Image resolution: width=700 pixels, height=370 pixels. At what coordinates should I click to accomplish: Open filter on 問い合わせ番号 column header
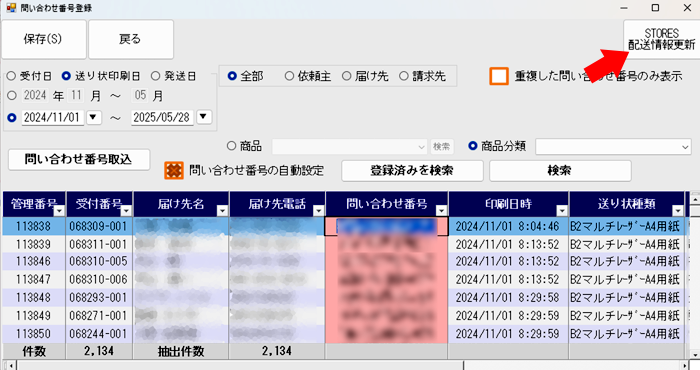pyautogui.click(x=441, y=211)
